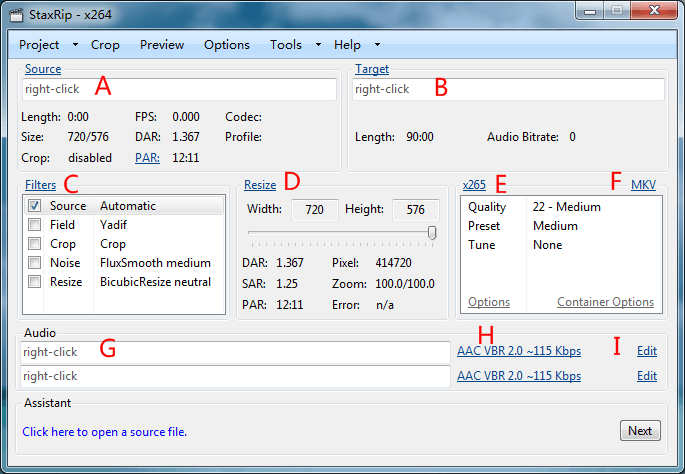Image resolution: width=685 pixels, height=474 pixels.
Task: Open the Tools menu
Action: (x=286, y=45)
